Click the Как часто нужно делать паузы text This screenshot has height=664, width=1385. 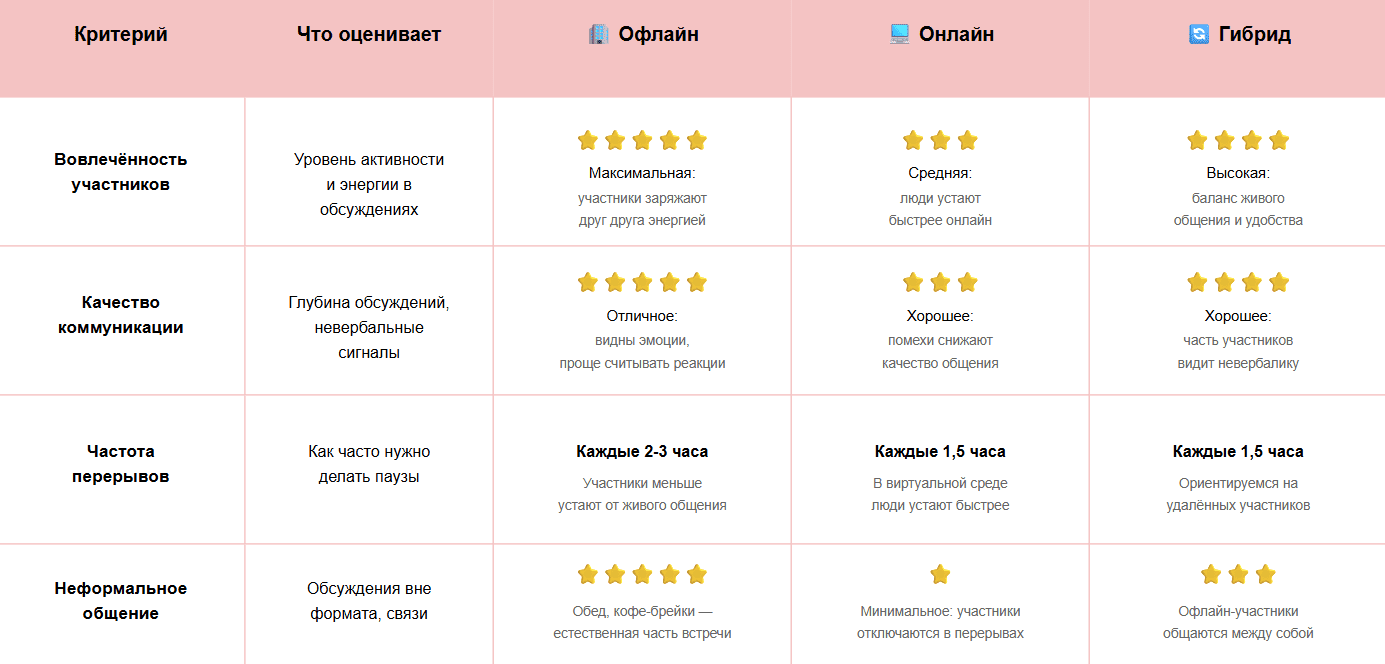(369, 464)
